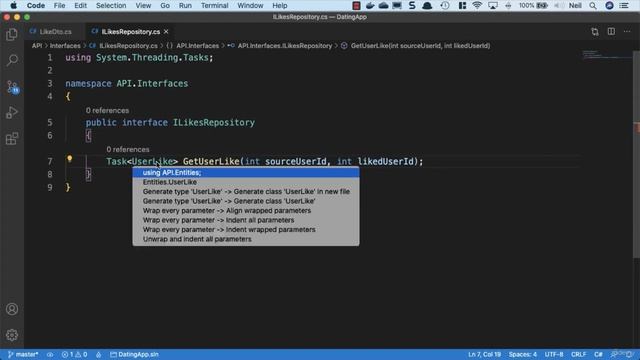The image size is (640, 360).
Task: Open the File menu
Action: coord(59,5)
